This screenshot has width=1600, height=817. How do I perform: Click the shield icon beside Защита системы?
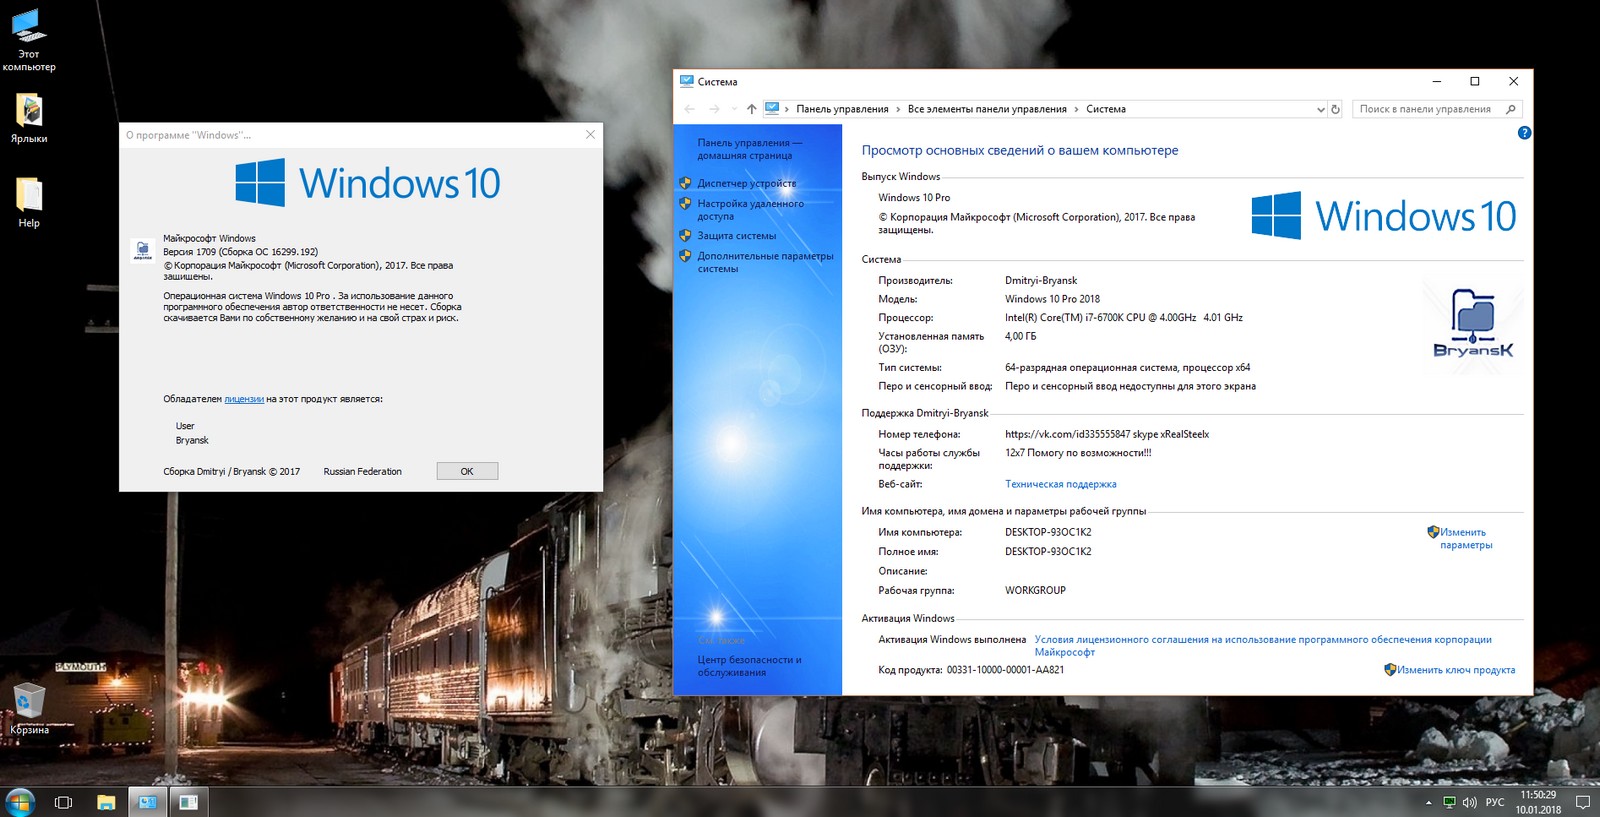point(685,236)
